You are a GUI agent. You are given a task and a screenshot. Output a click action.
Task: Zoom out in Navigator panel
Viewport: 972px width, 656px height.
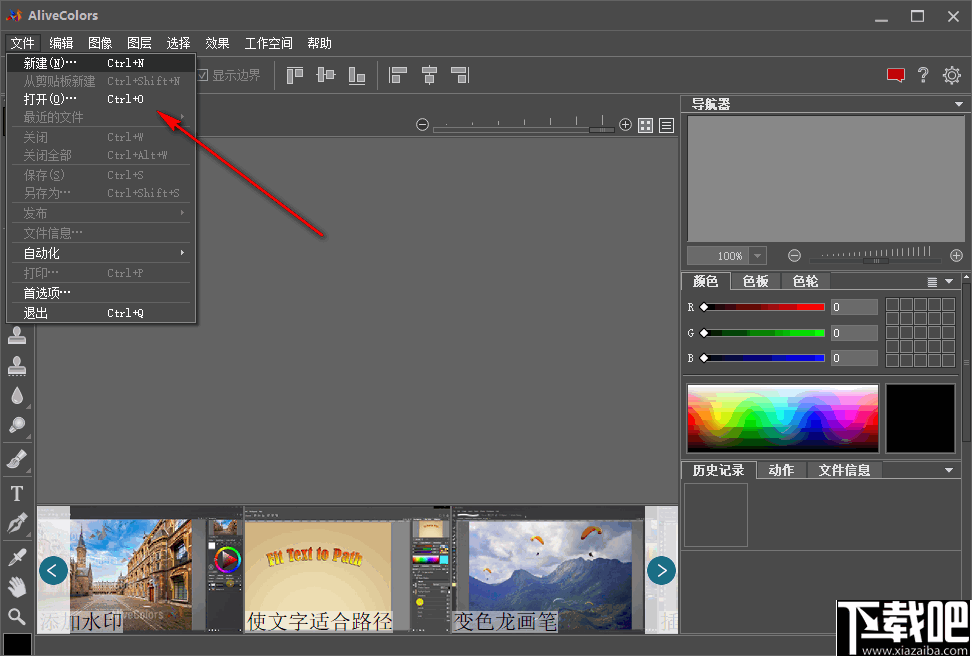pyautogui.click(x=794, y=255)
